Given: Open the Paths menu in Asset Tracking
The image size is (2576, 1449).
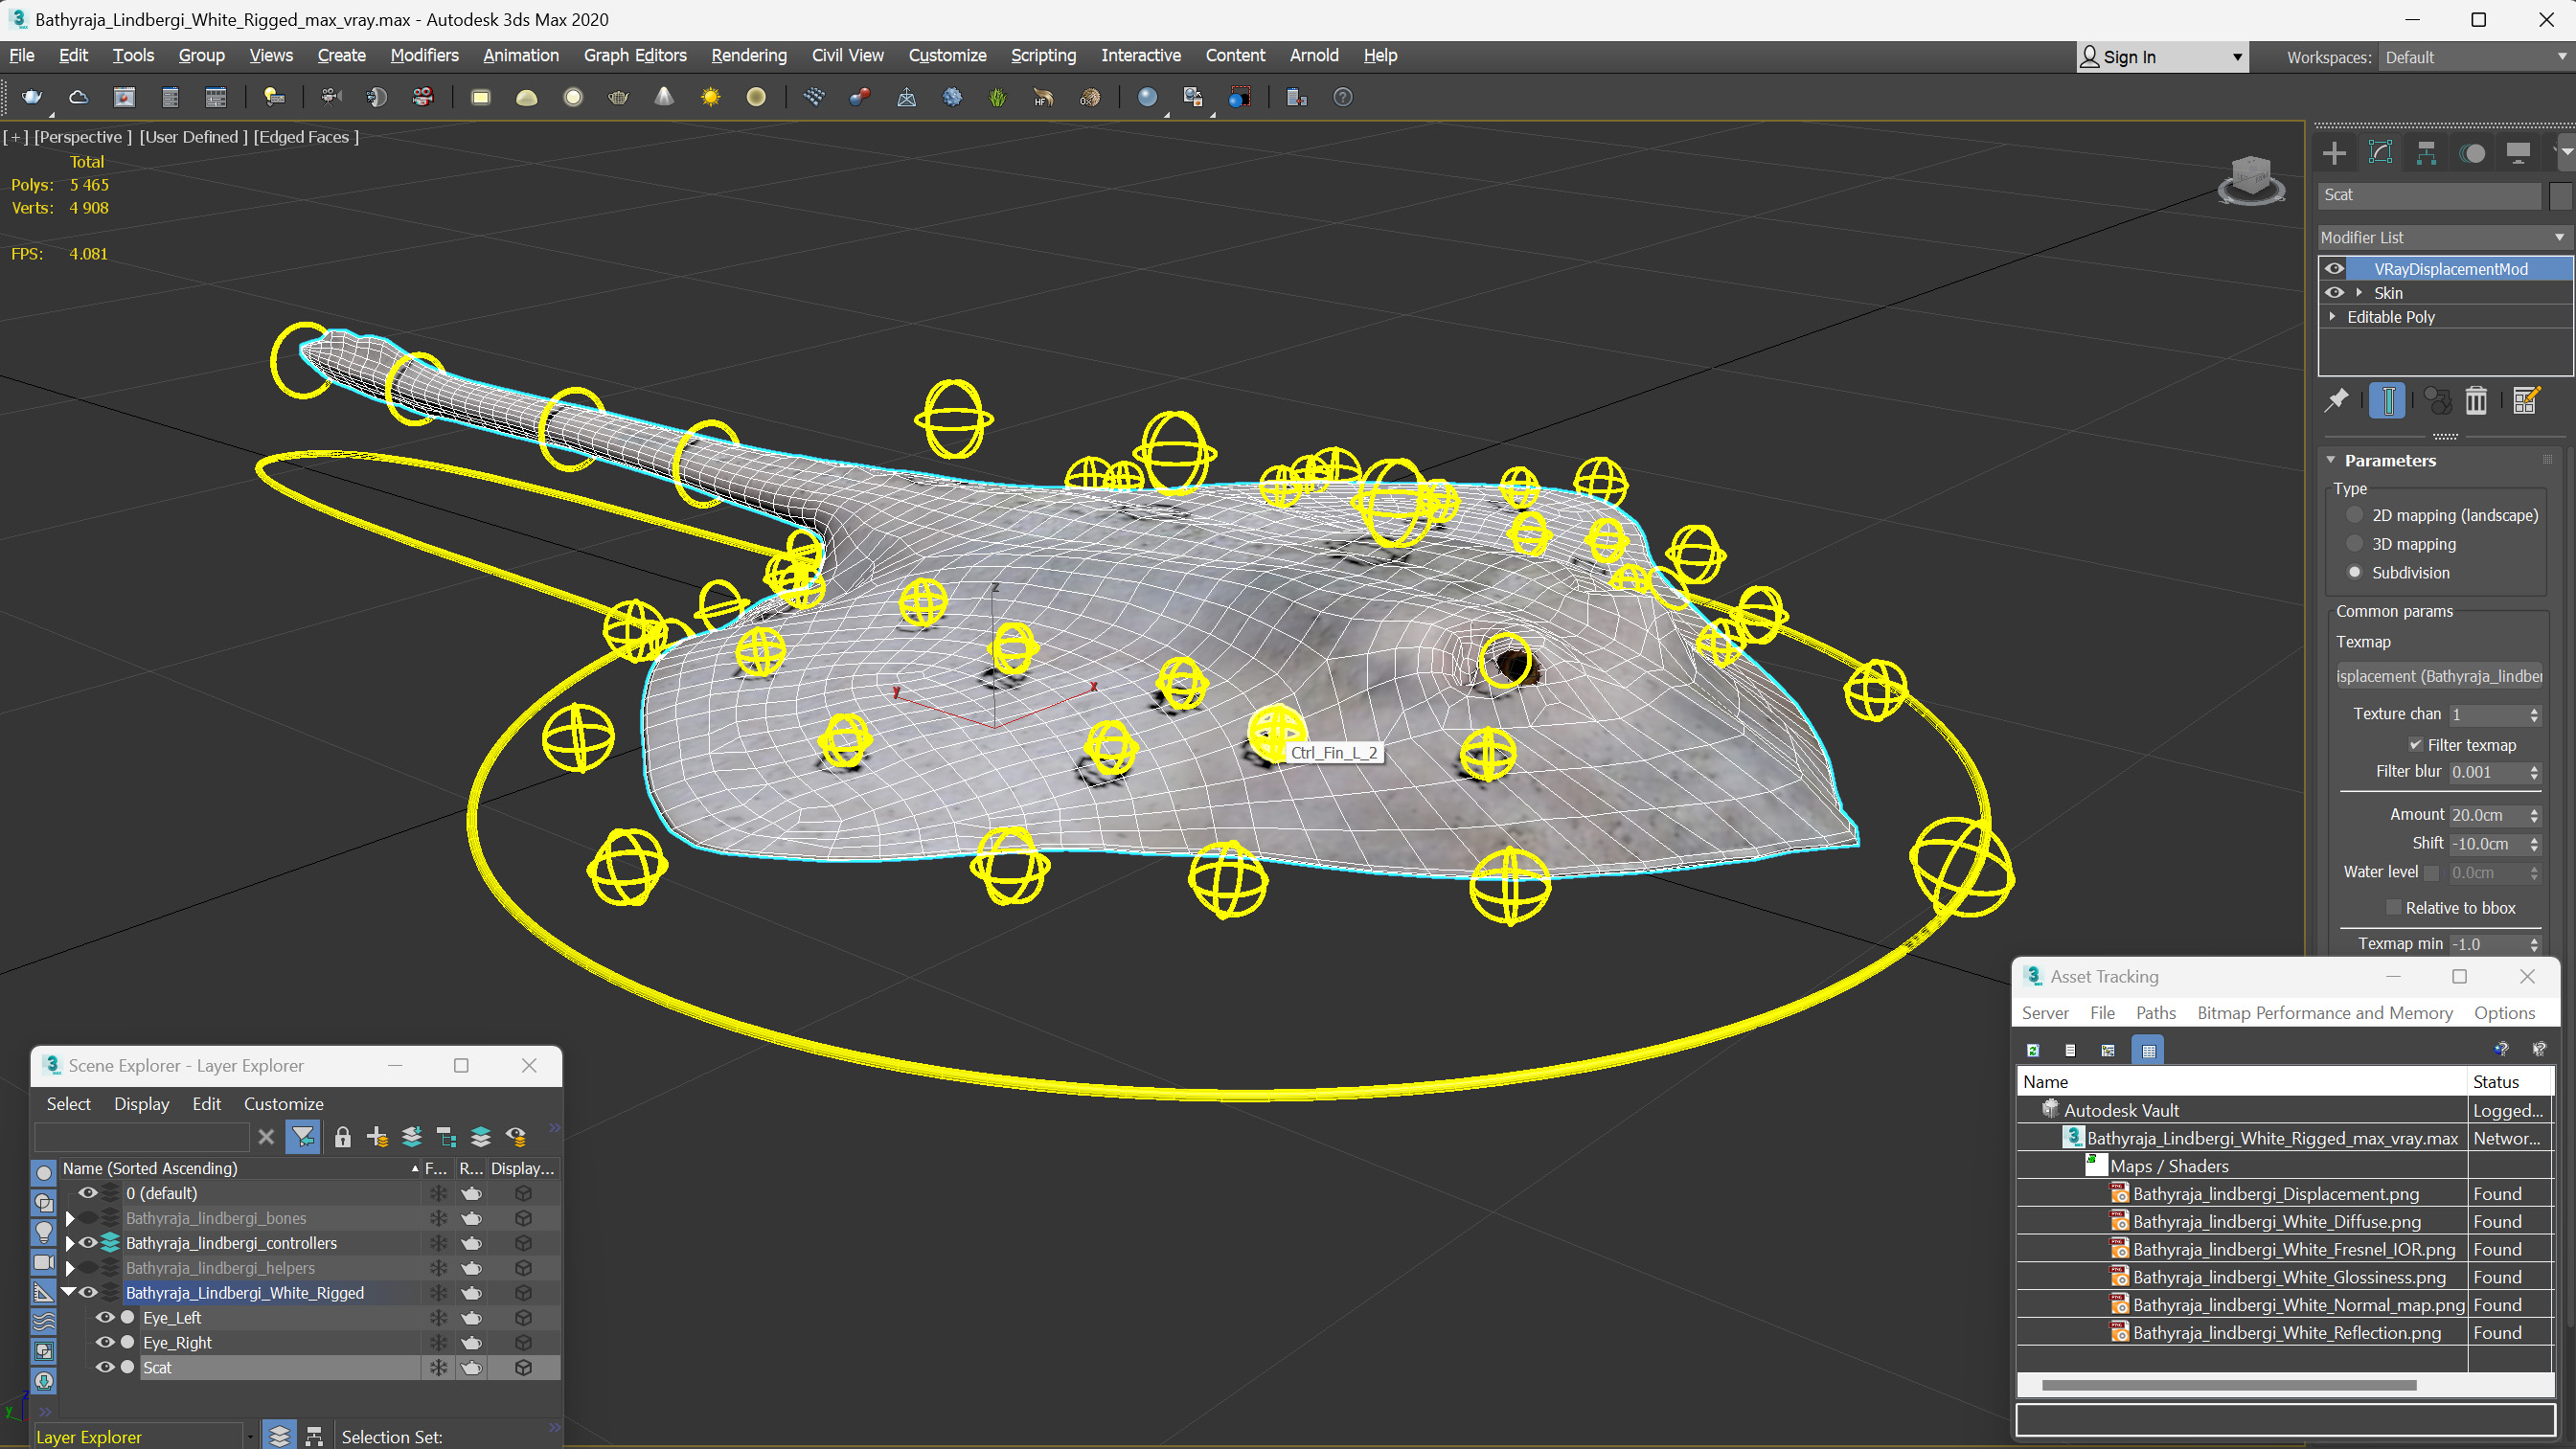Looking at the screenshot, I should pyautogui.click(x=2155, y=1014).
